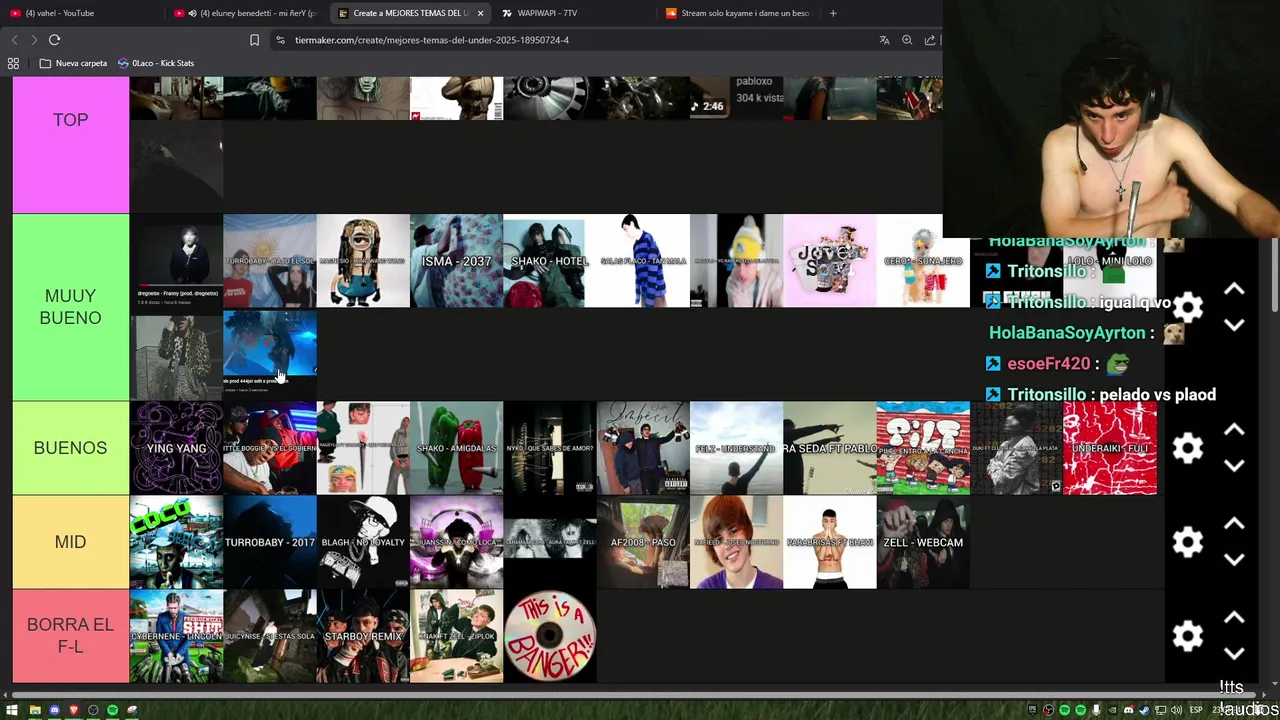Screen dimensions: 1280x720
Task: Move BORRA EL F-L tier up with arrow
Action: pyautogui.click(x=1234, y=618)
